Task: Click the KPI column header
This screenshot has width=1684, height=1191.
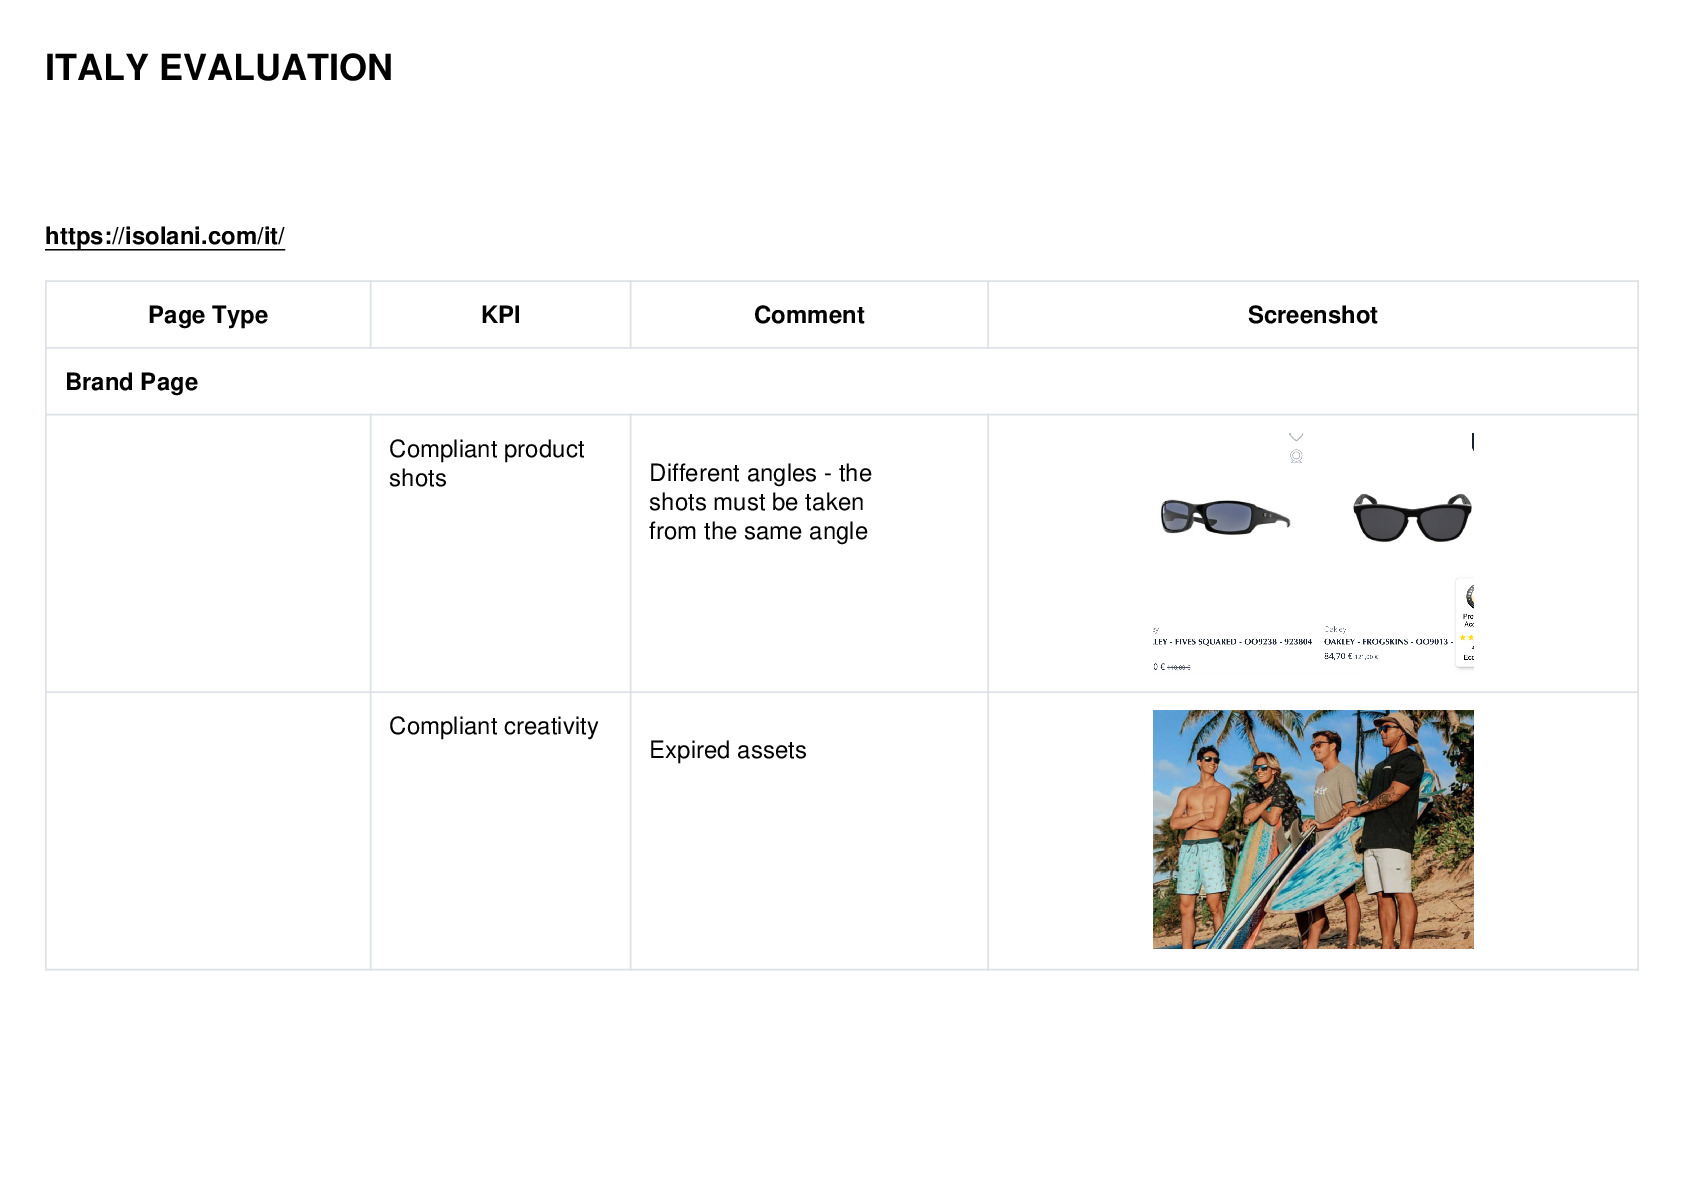Action: point(500,315)
